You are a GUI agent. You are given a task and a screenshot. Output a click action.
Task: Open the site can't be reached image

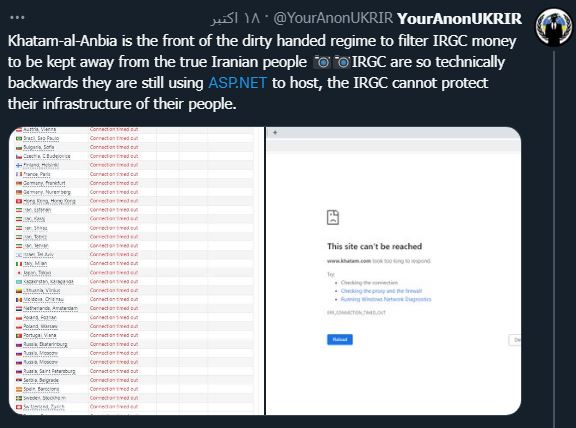click(x=393, y=271)
